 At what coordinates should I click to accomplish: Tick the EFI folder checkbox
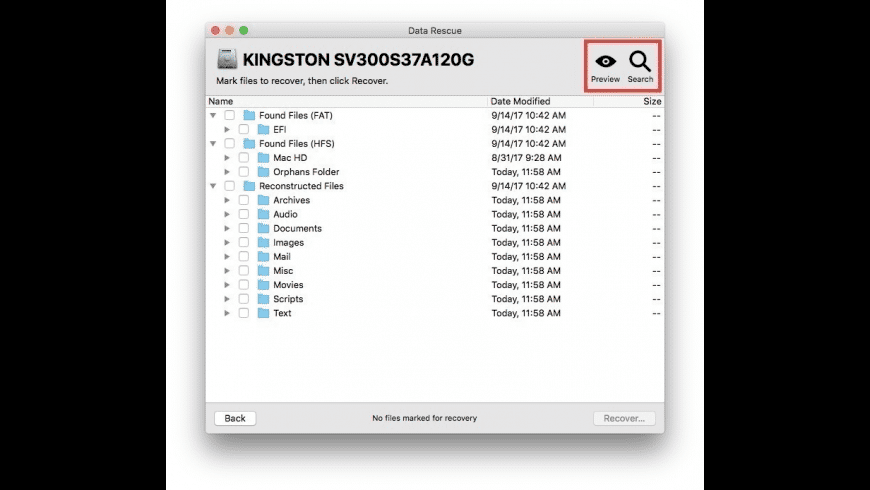[x=244, y=129]
